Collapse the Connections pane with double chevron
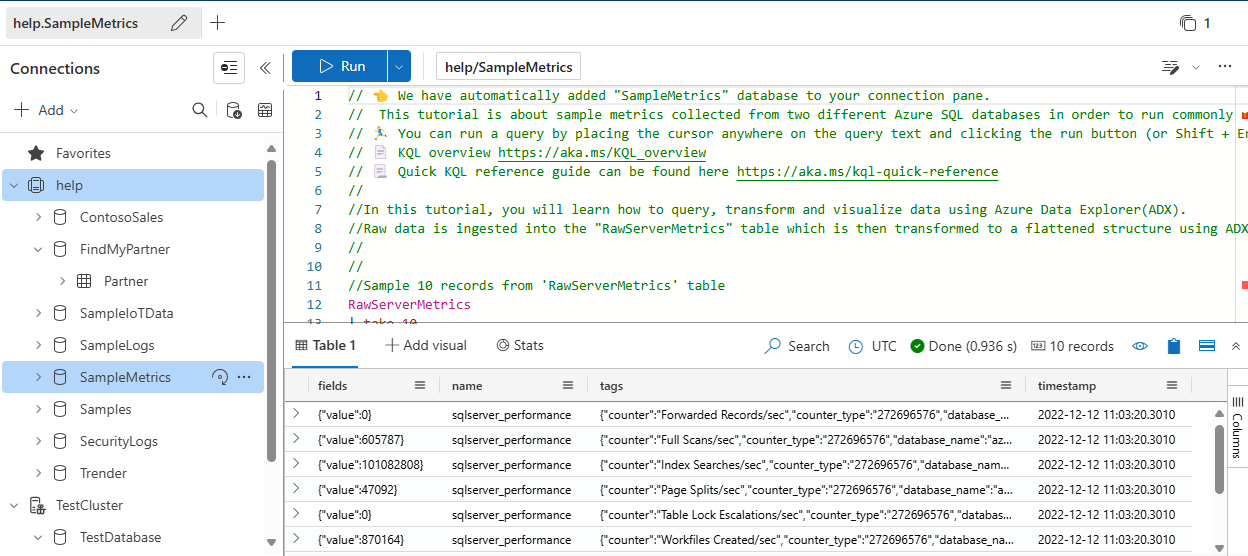 [x=265, y=68]
